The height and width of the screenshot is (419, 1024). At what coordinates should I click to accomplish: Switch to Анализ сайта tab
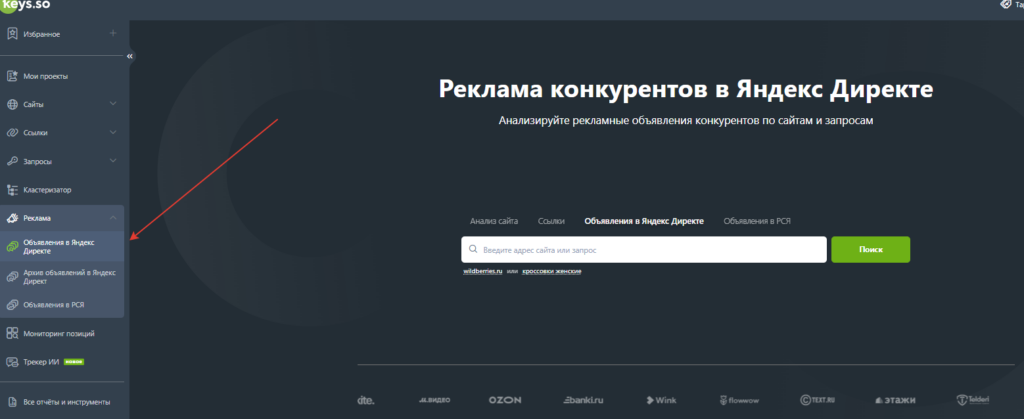[494, 221]
